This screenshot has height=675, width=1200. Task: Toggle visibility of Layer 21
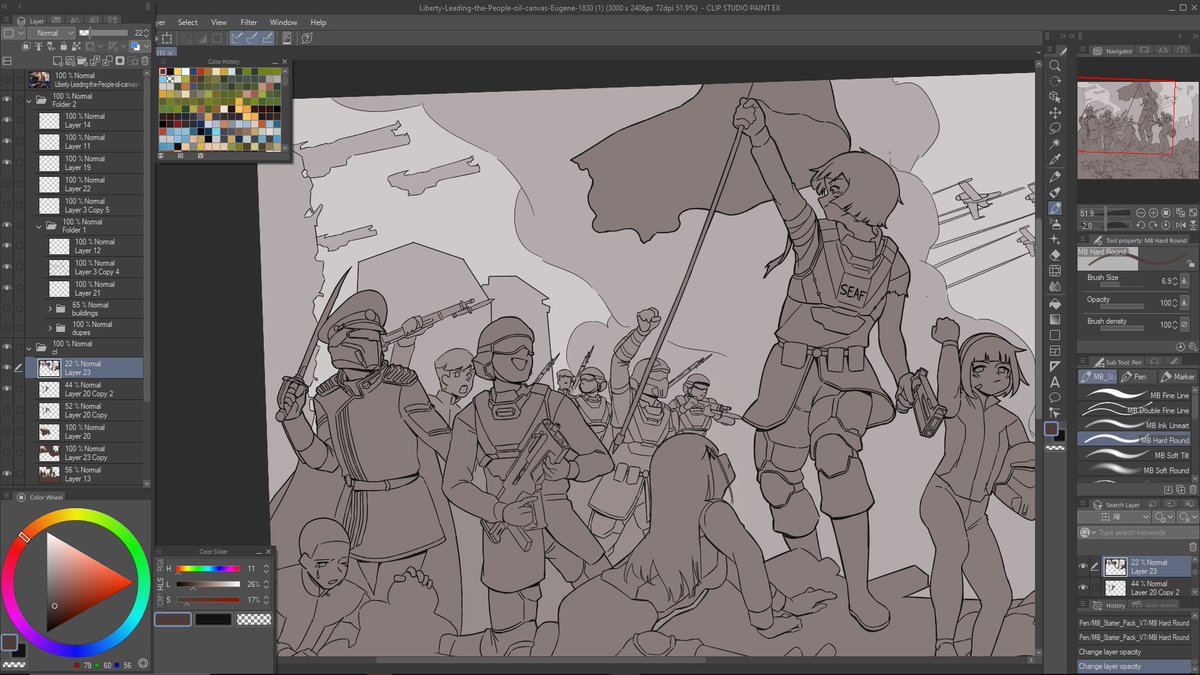pos(7,289)
